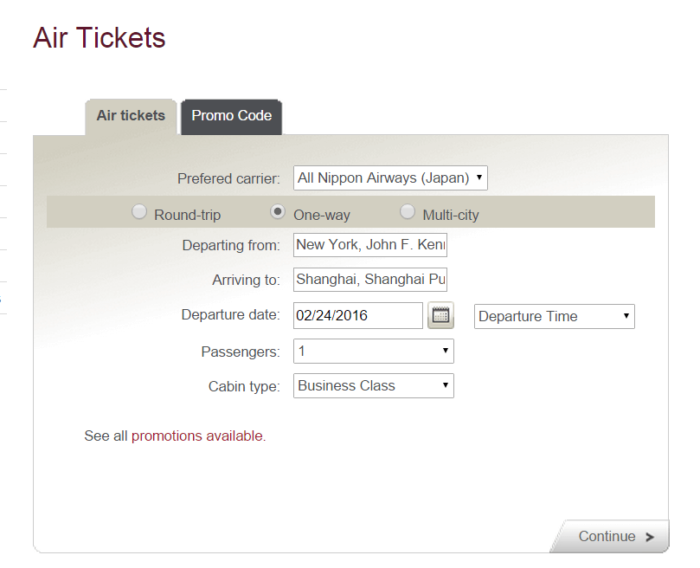Open the departure date calendar picker icon
The image size is (700, 568).
(x=441, y=315)
